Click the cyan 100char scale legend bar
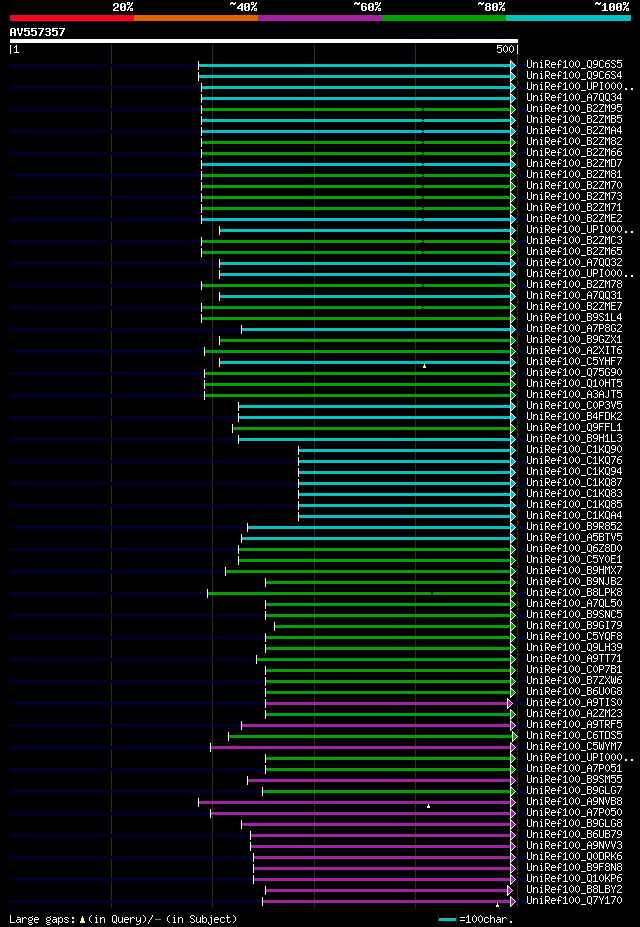The width and height of the screenshot is (640, 927). click(x=447, y=920)
